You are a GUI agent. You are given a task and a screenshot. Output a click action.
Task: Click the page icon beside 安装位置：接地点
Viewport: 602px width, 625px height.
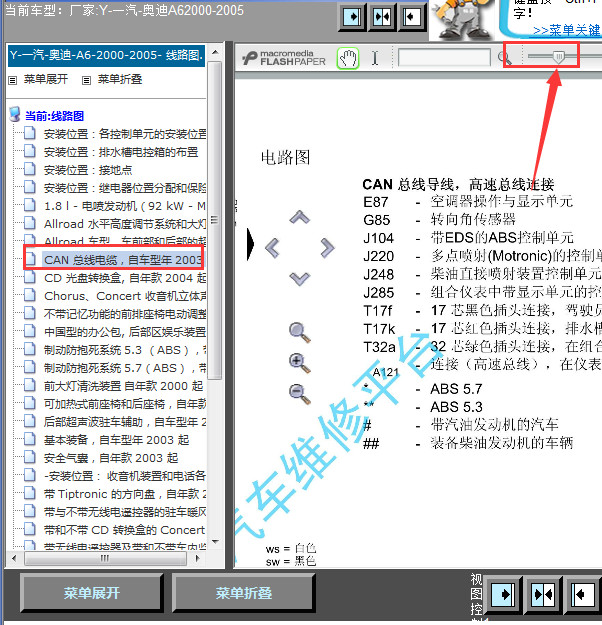(30, 169)
